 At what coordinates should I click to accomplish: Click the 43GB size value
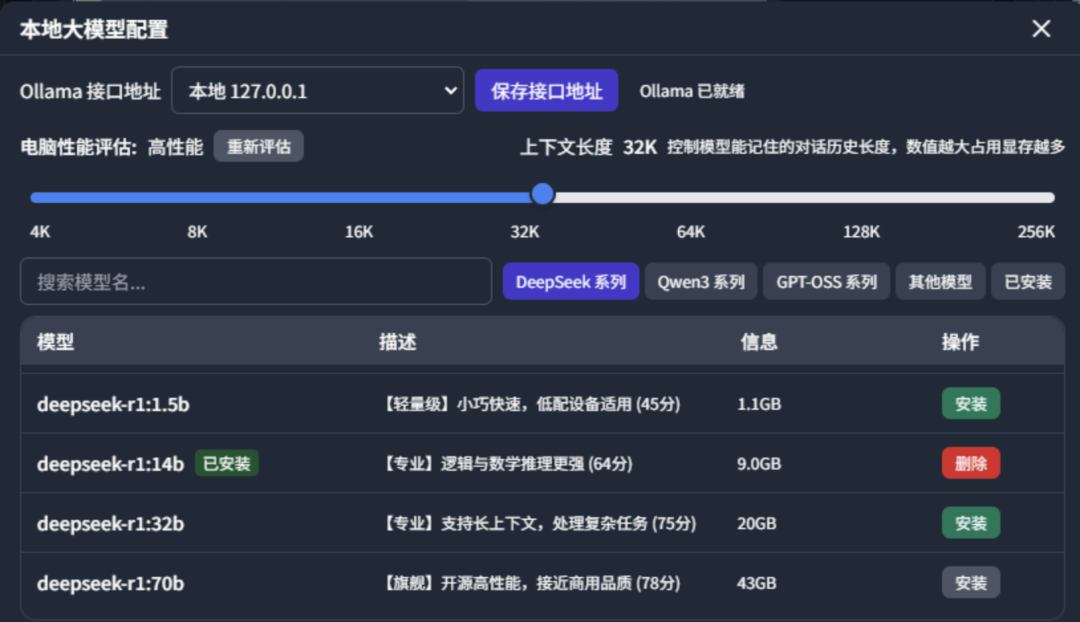756,583
